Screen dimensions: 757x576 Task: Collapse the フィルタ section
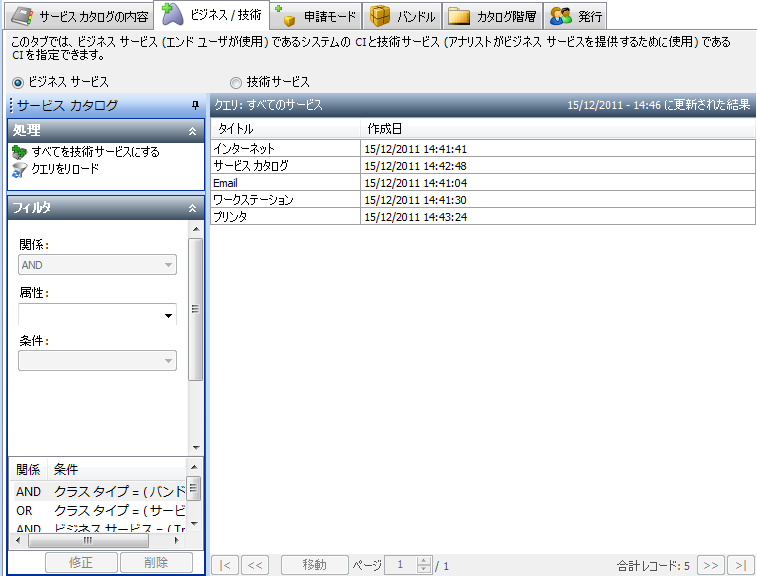(x=192, y=208)
